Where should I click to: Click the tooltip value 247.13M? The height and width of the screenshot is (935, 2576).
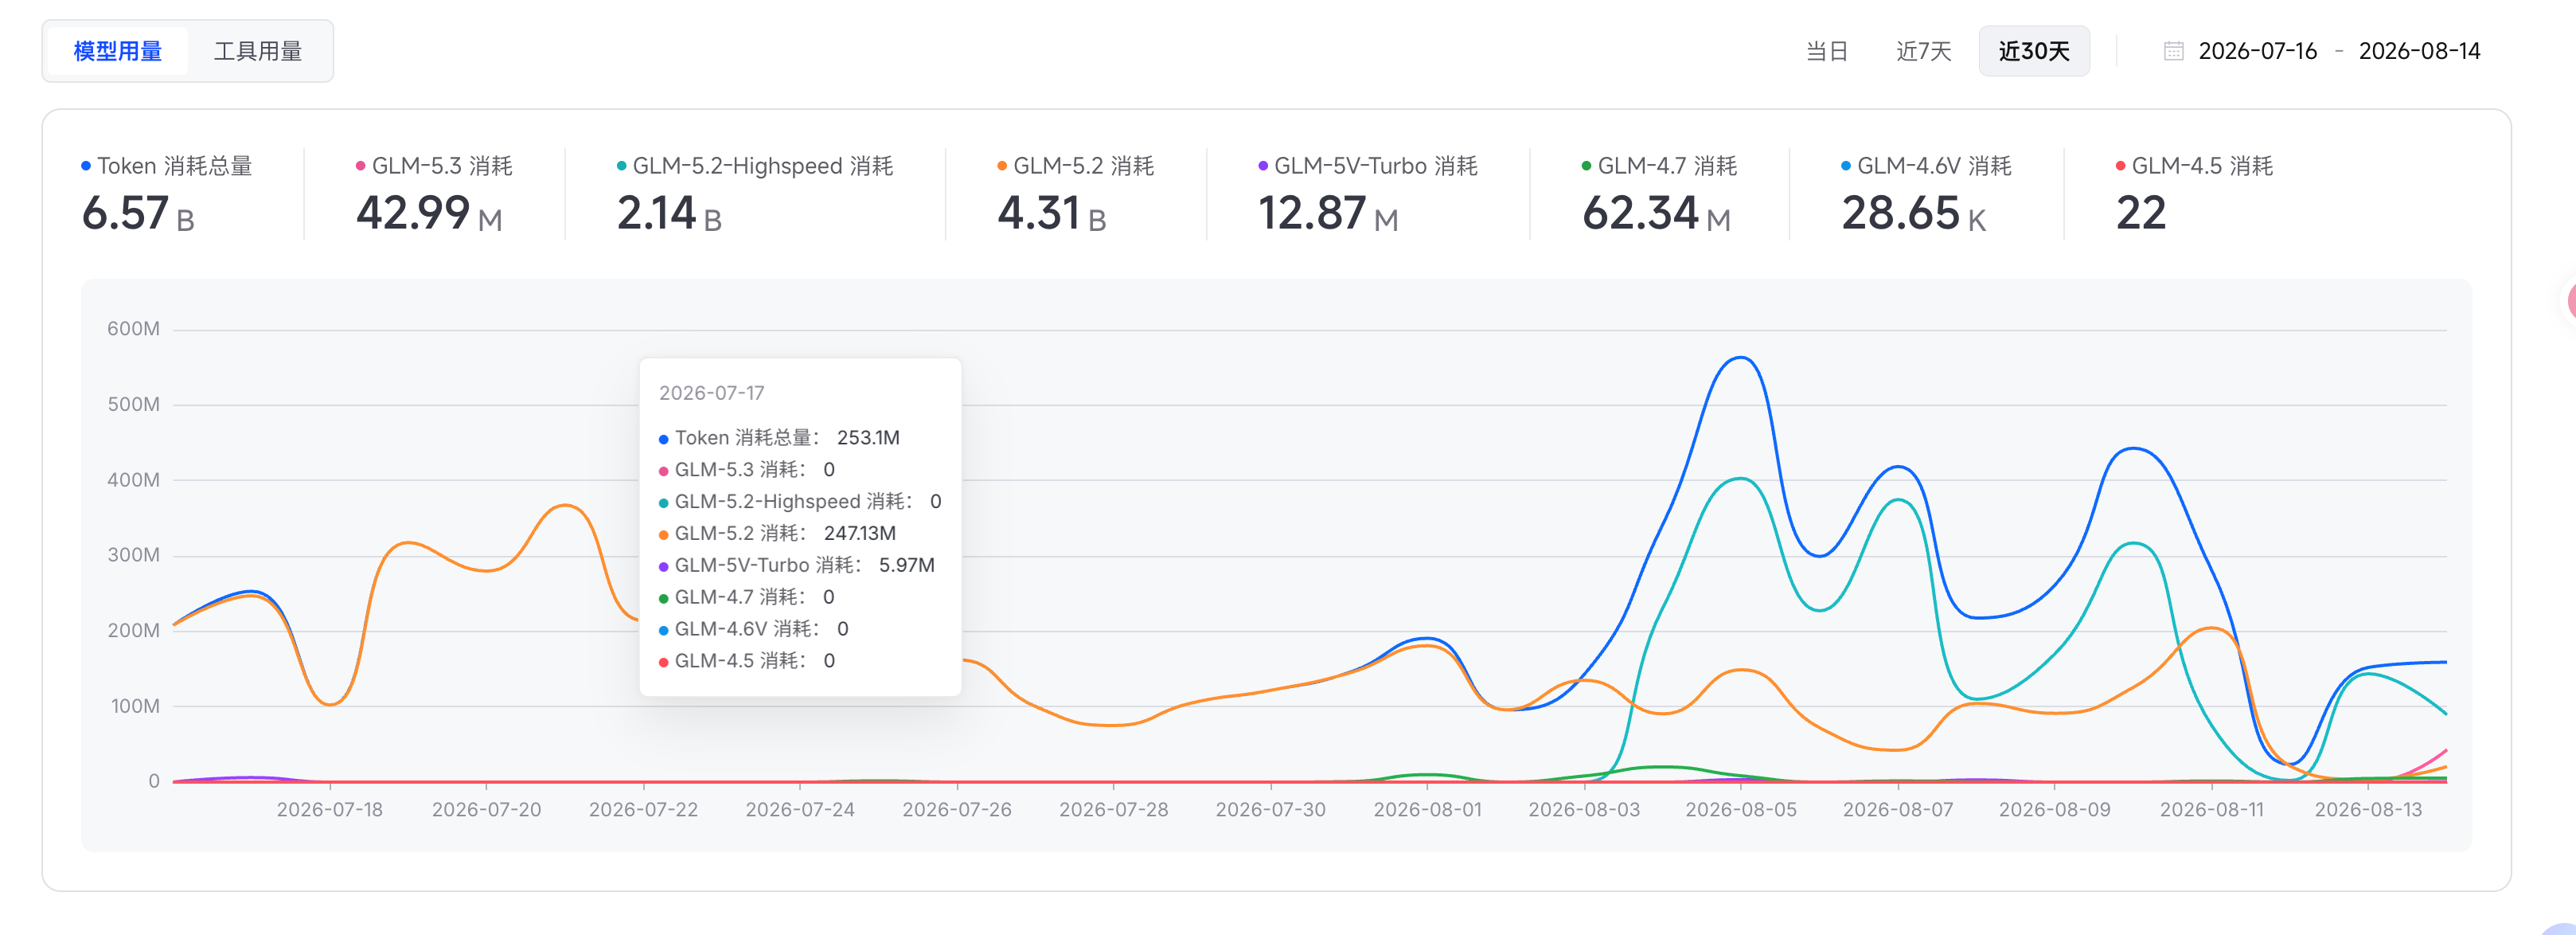(x=860, y=534)
